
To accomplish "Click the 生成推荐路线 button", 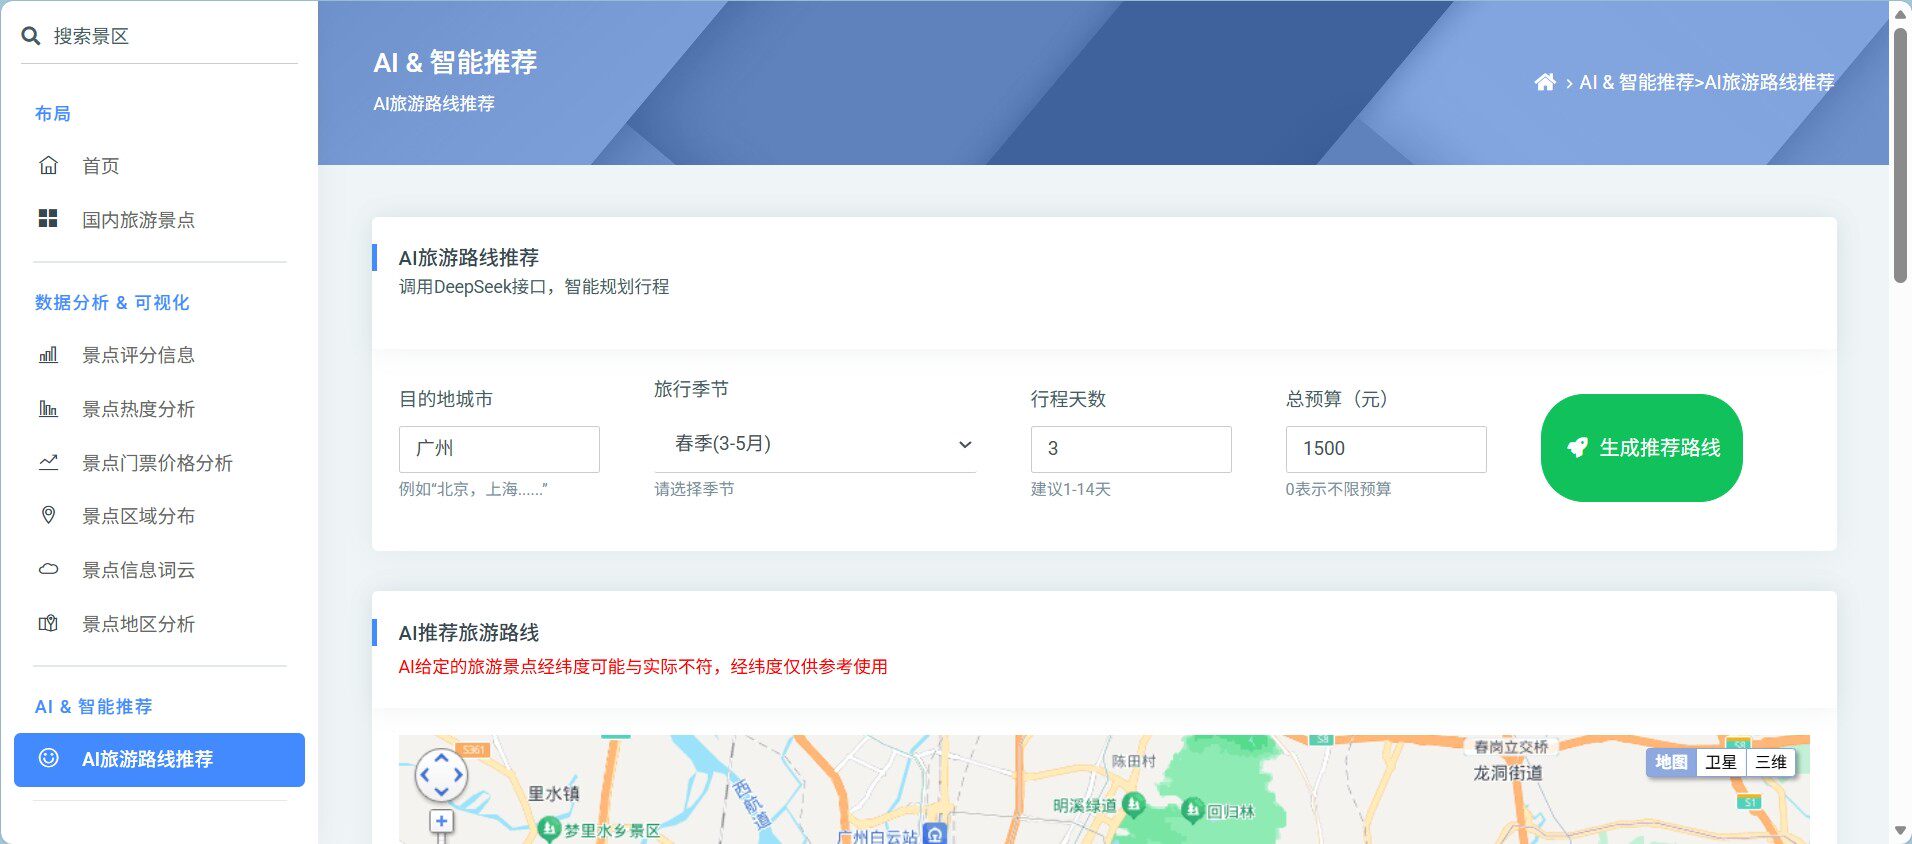I will click(1642, 448).
